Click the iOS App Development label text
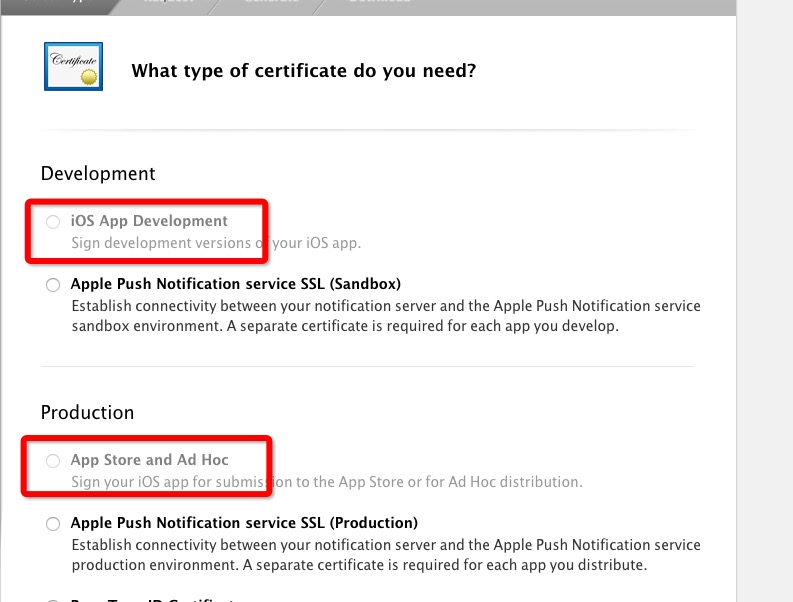Viewport: 793px width, 602px height. (x=149, y=221)
